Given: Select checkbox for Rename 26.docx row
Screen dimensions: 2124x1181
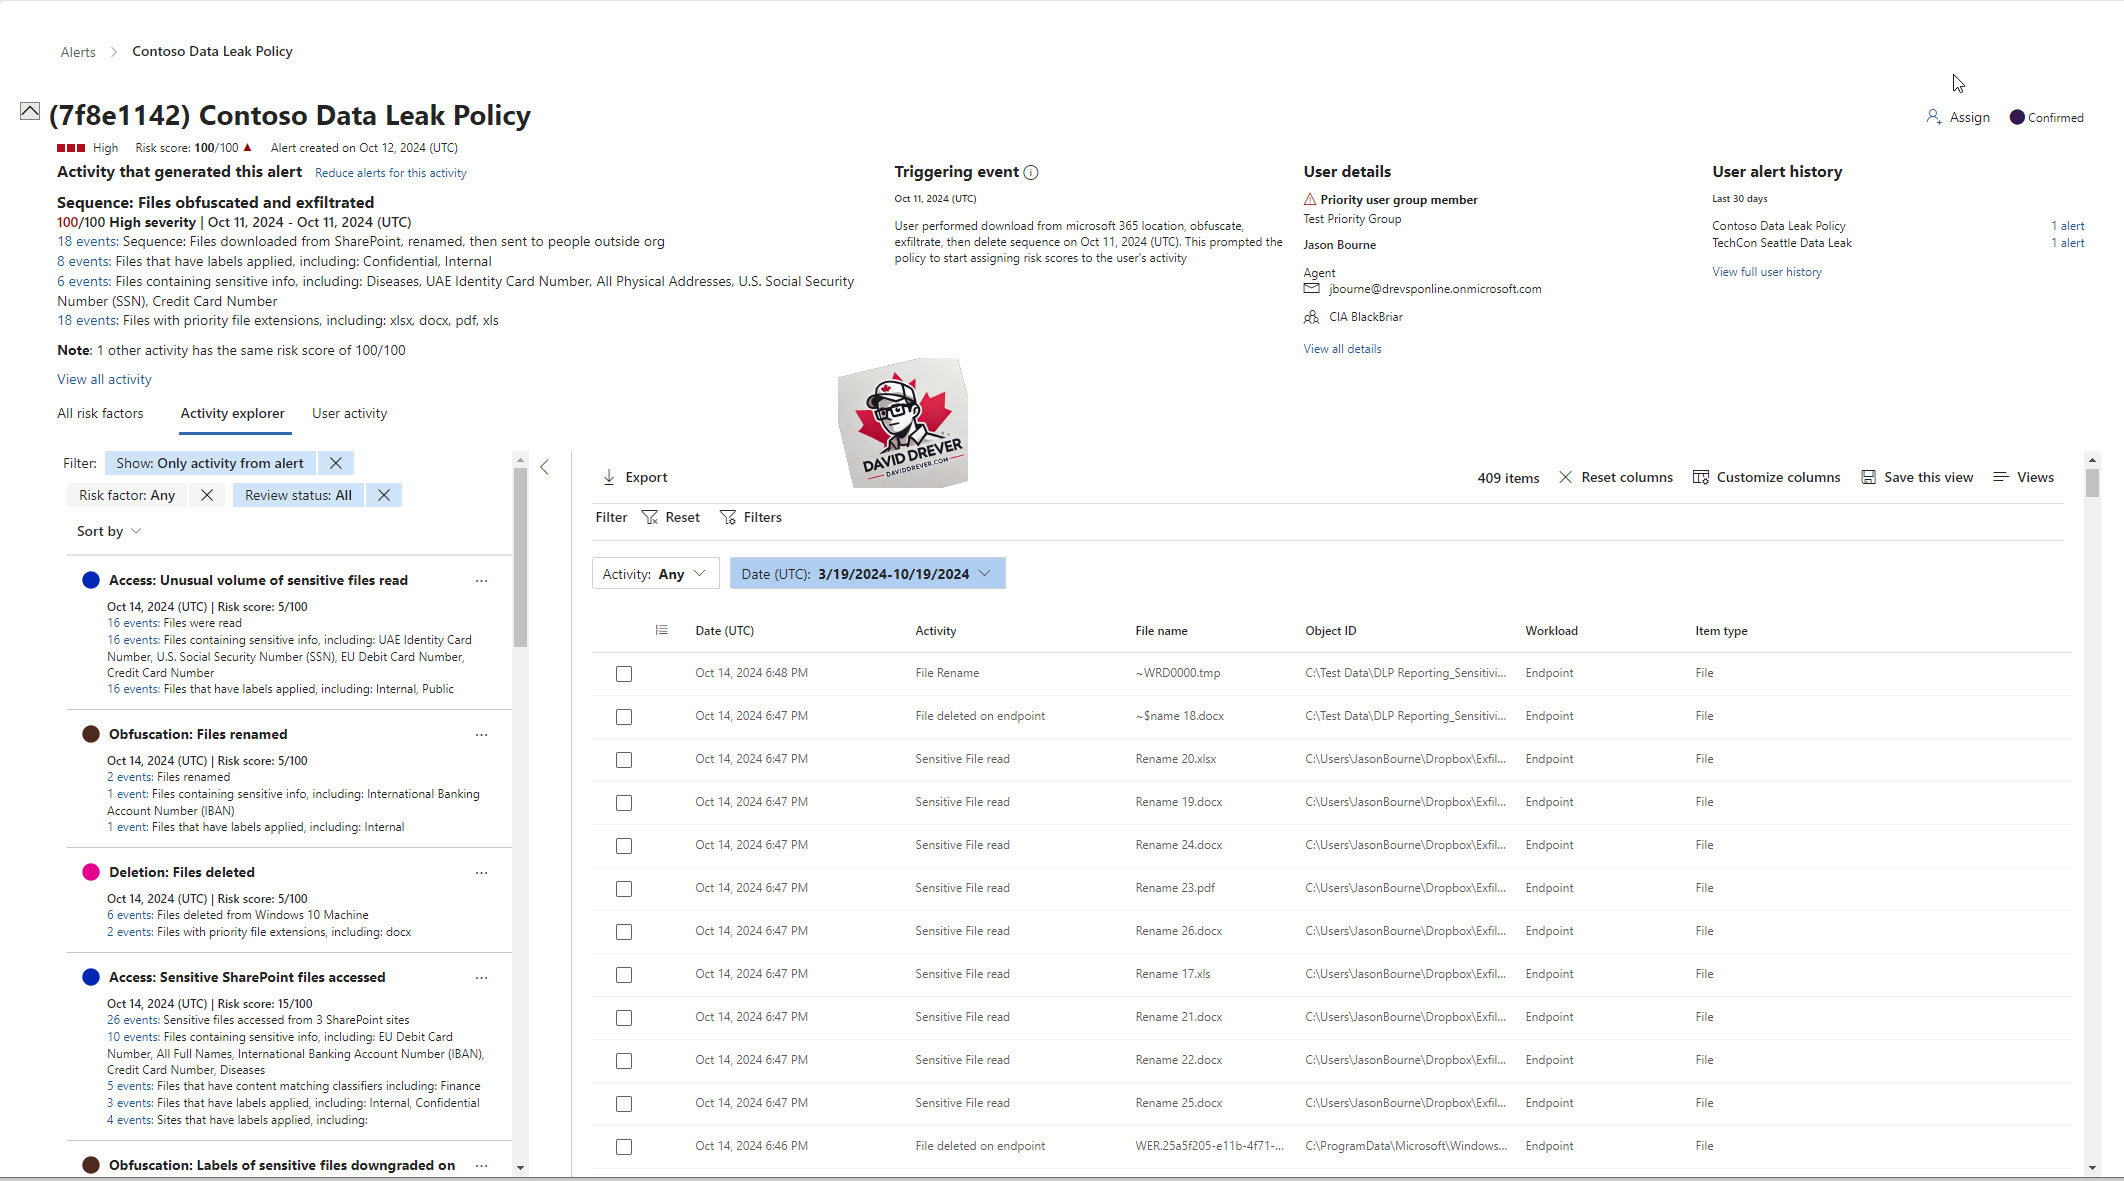Looking at the screenshot, I should [x=624, y=932].
